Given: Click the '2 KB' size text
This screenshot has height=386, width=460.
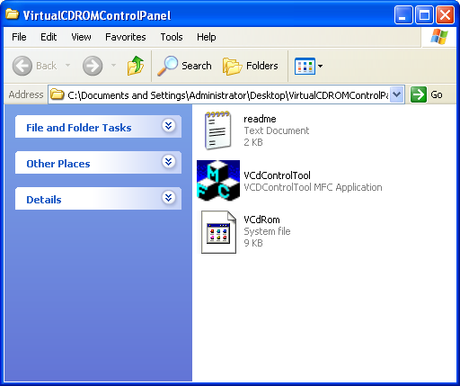Looking at the screenshot, I should pyautogui.click(x=253, y=142).
